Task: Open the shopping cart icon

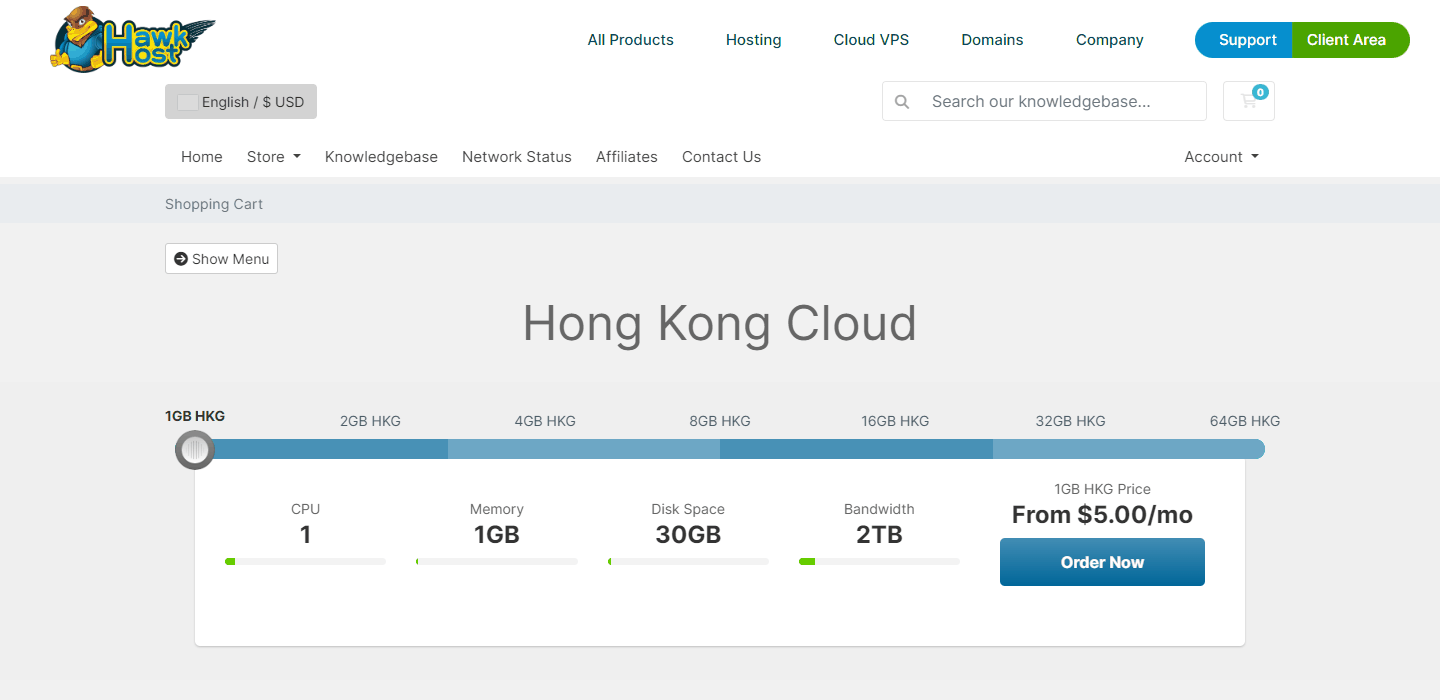Action: coord(1249,101)
